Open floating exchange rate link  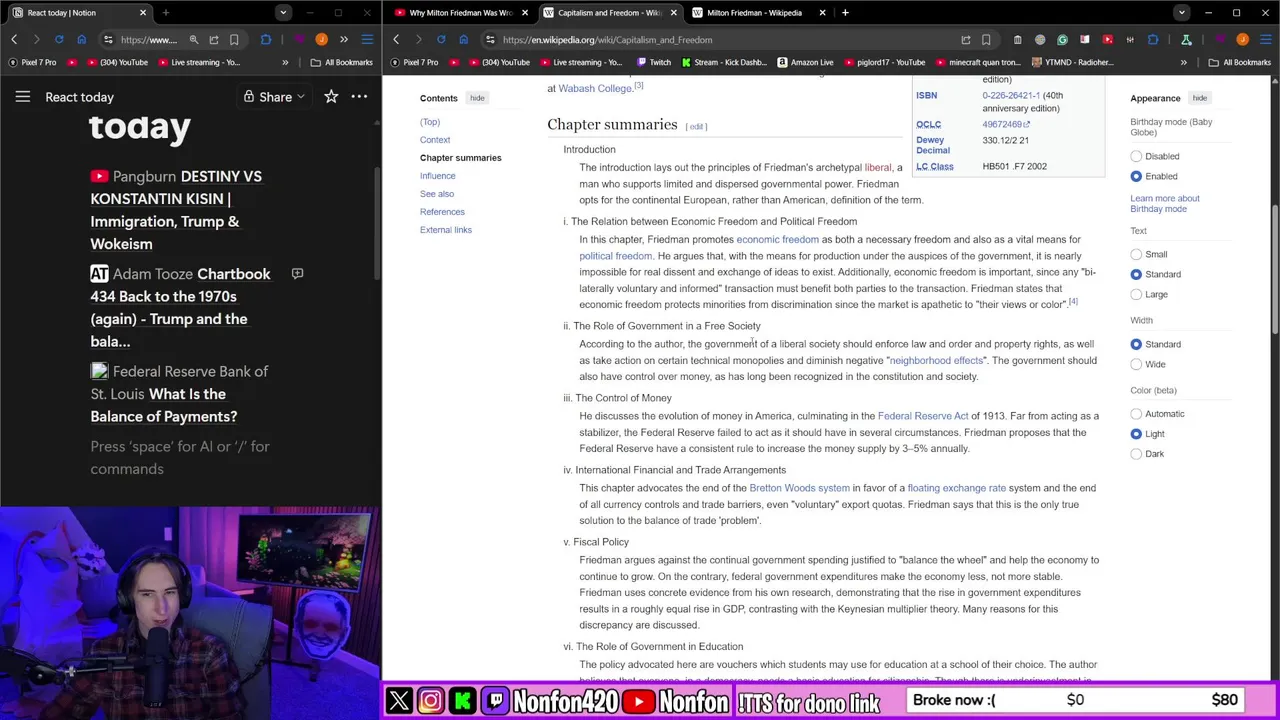956,488
